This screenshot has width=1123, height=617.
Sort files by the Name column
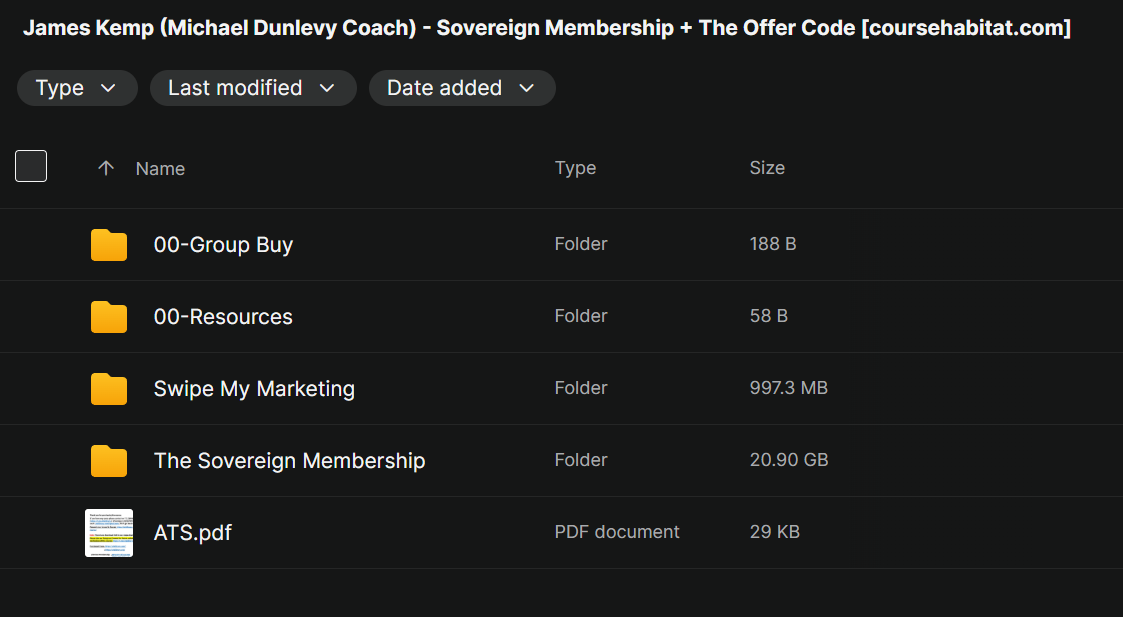point(160,168)
